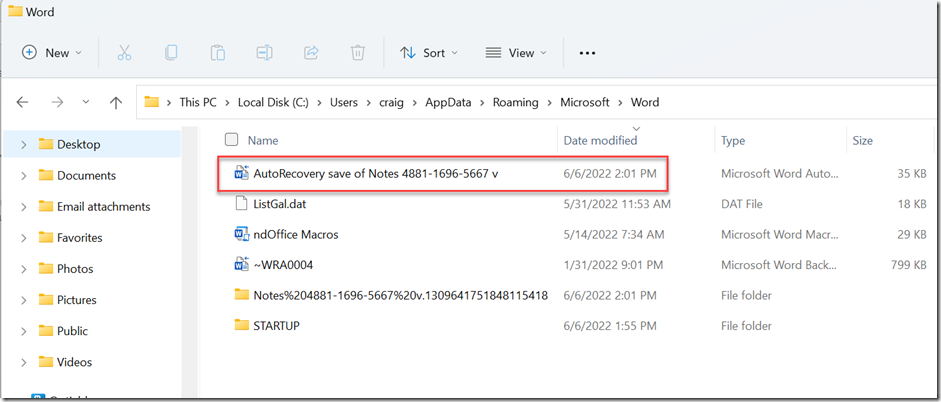Open the View dropdown menu
The width and height of the screenshot is (941, 402).
click(x=516, y=53)
